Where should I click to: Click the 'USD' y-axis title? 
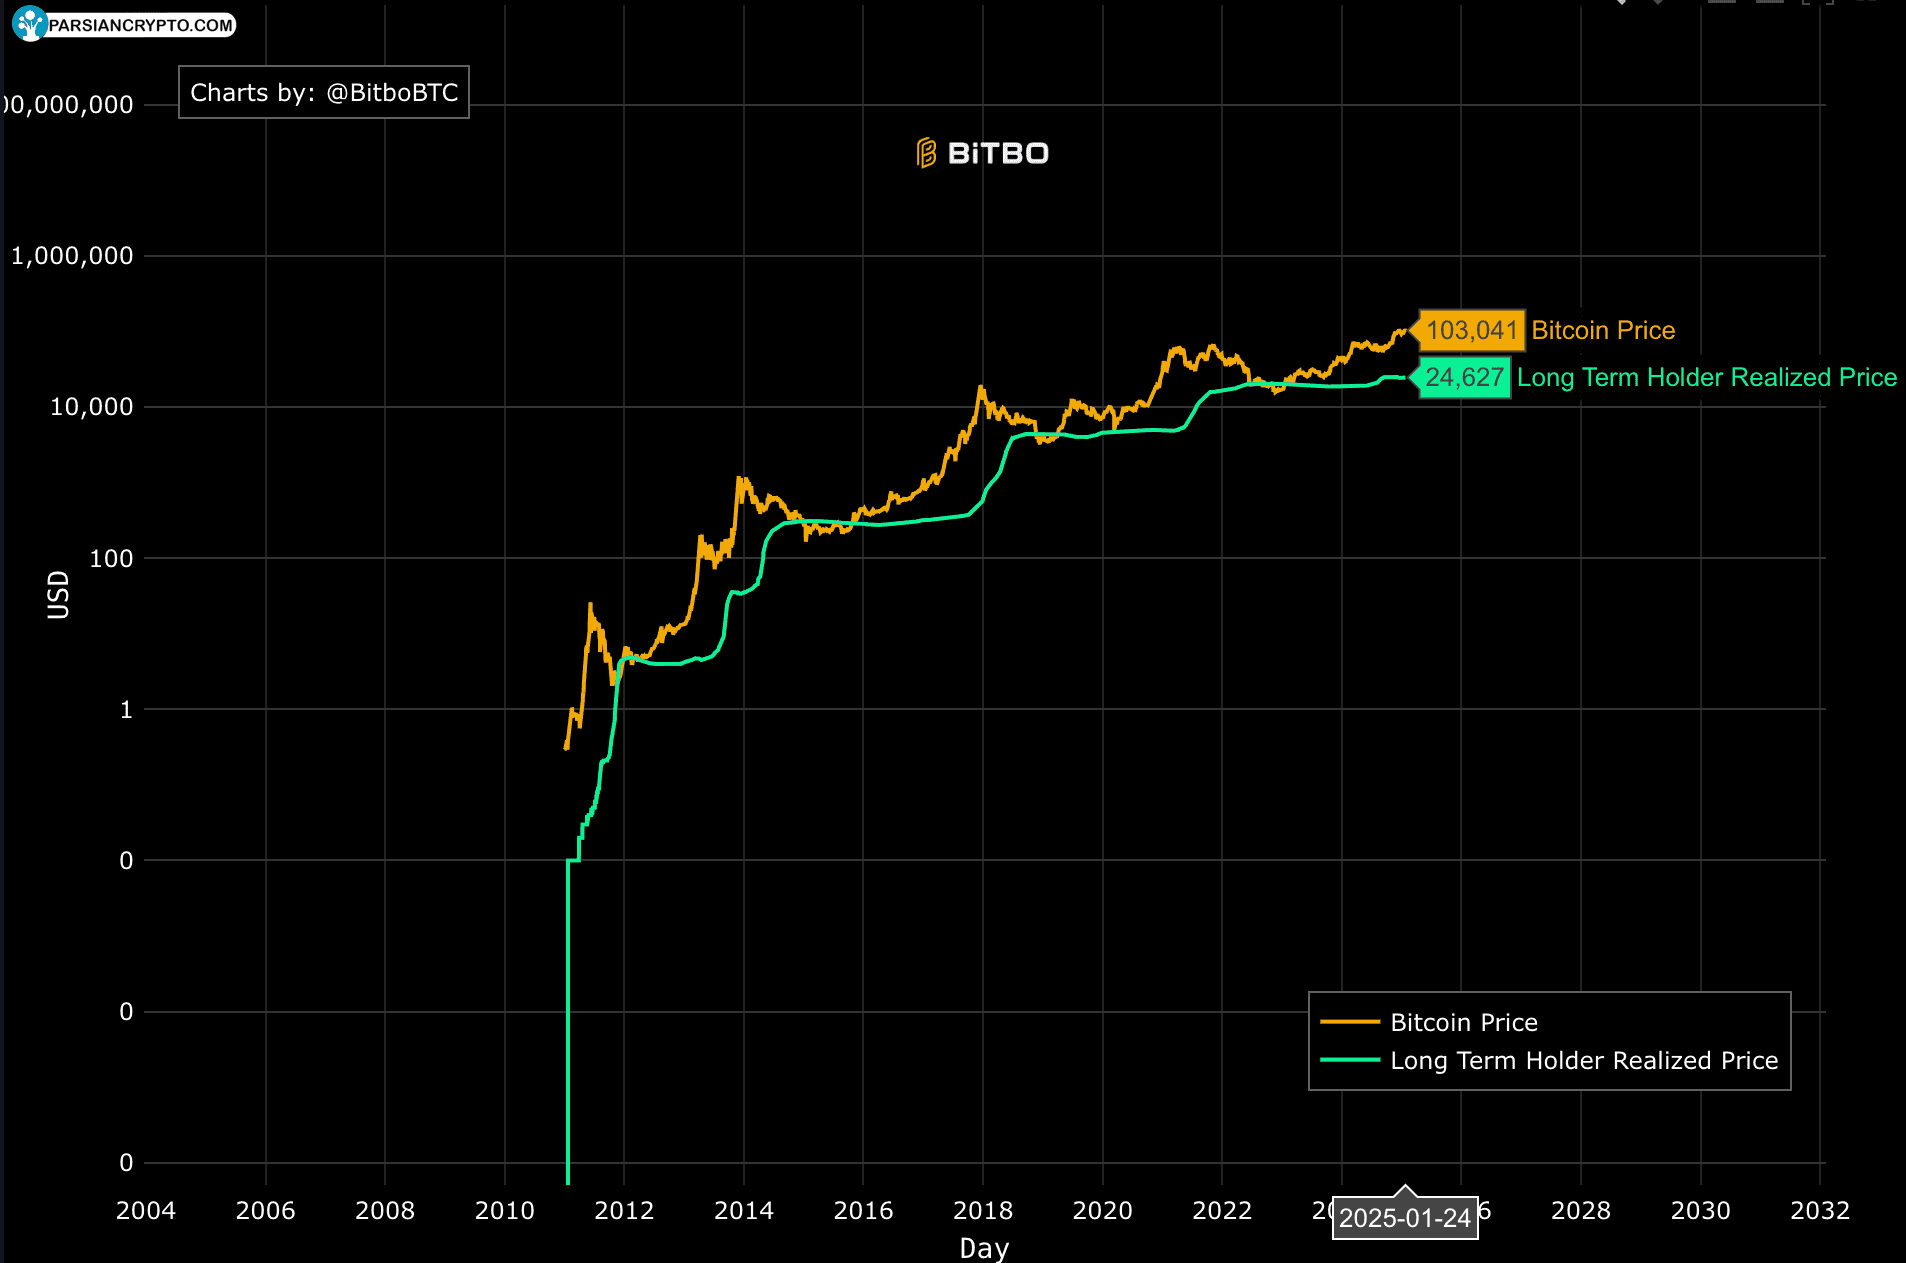click(x=58, y=595)
